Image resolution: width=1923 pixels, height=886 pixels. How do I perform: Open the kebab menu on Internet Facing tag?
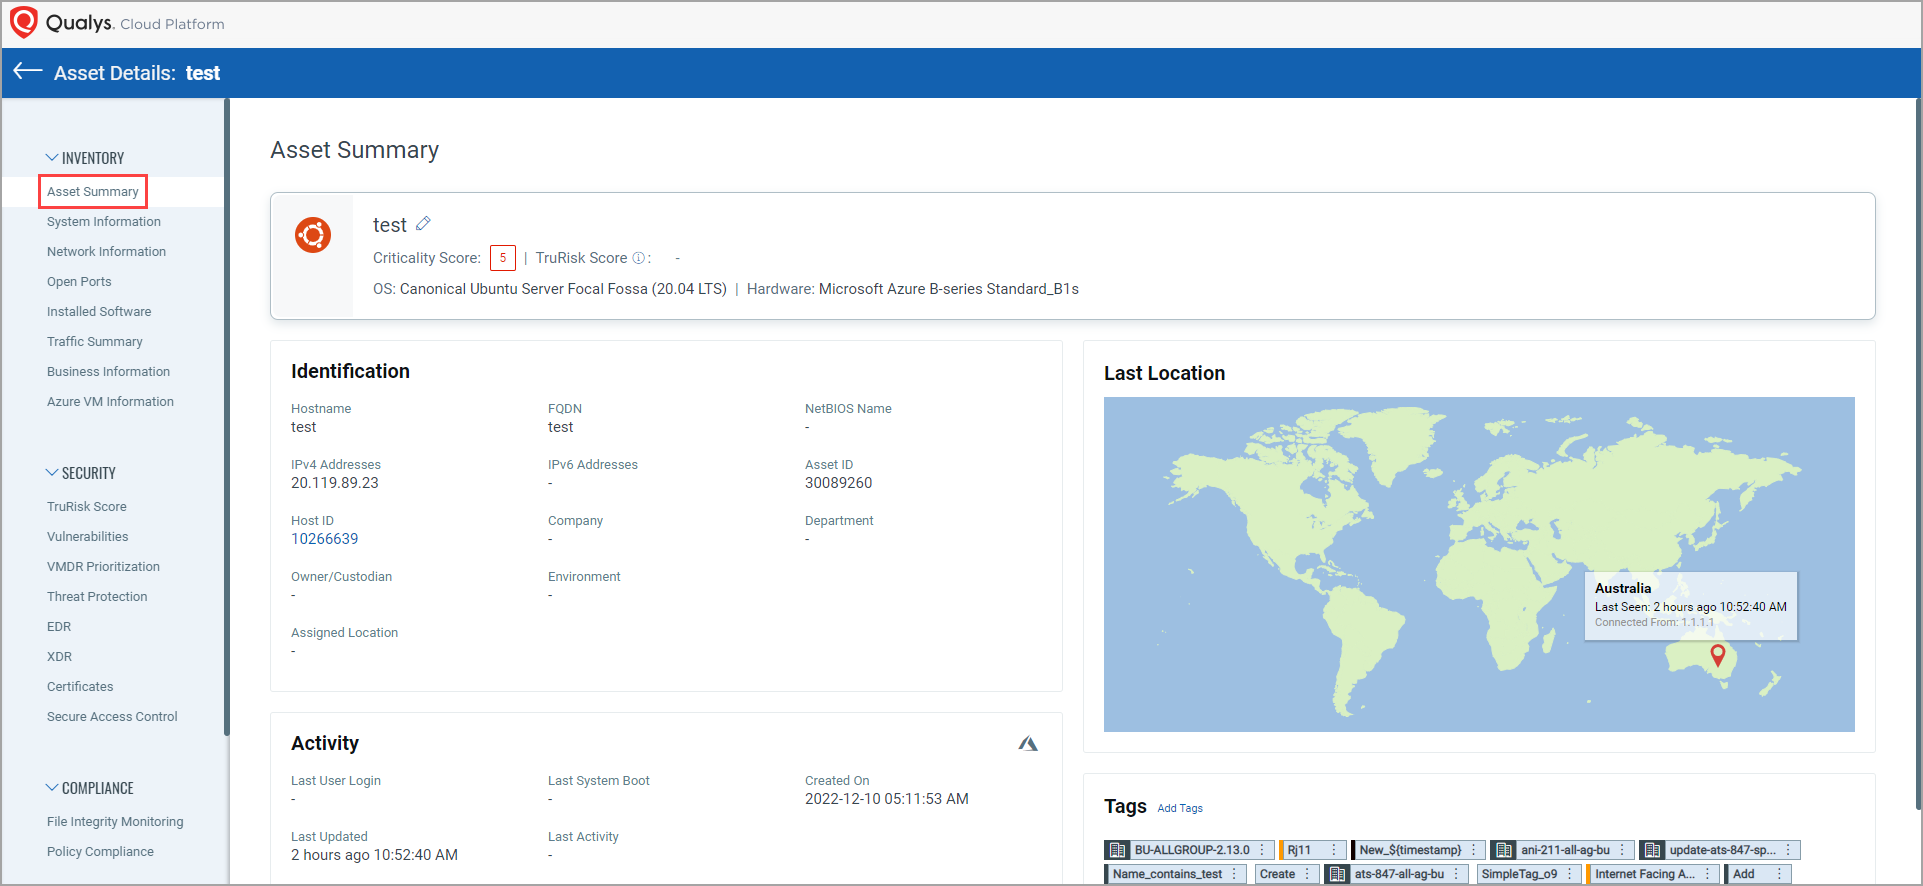pos(1708,874)
